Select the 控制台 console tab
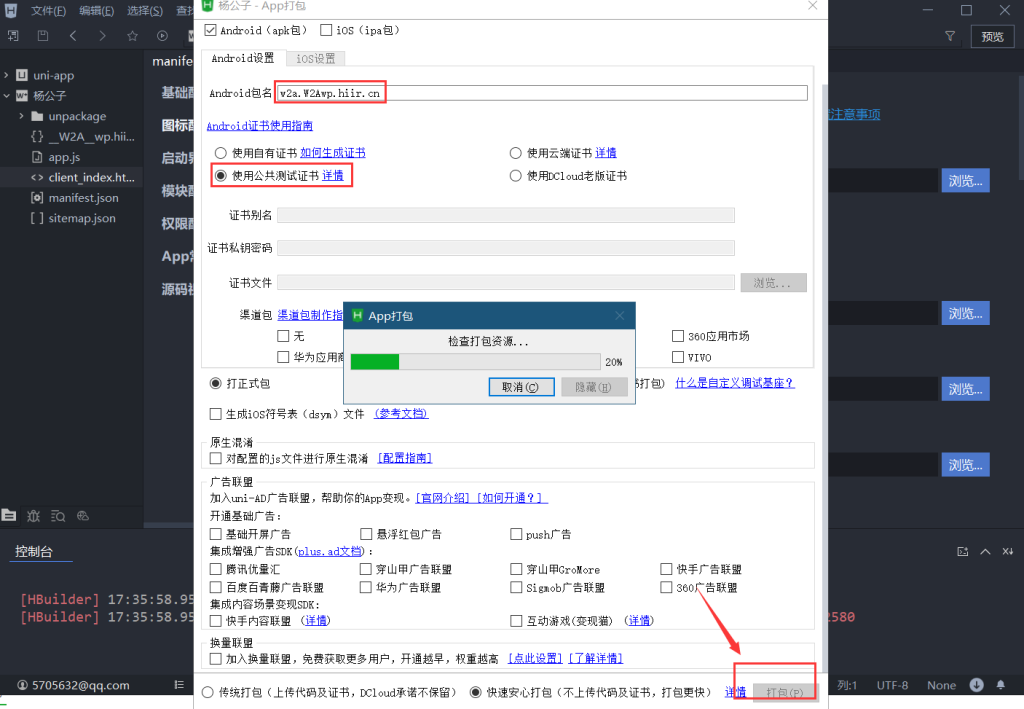Screen dimensions: 1024x709 [x=34, y=552]
